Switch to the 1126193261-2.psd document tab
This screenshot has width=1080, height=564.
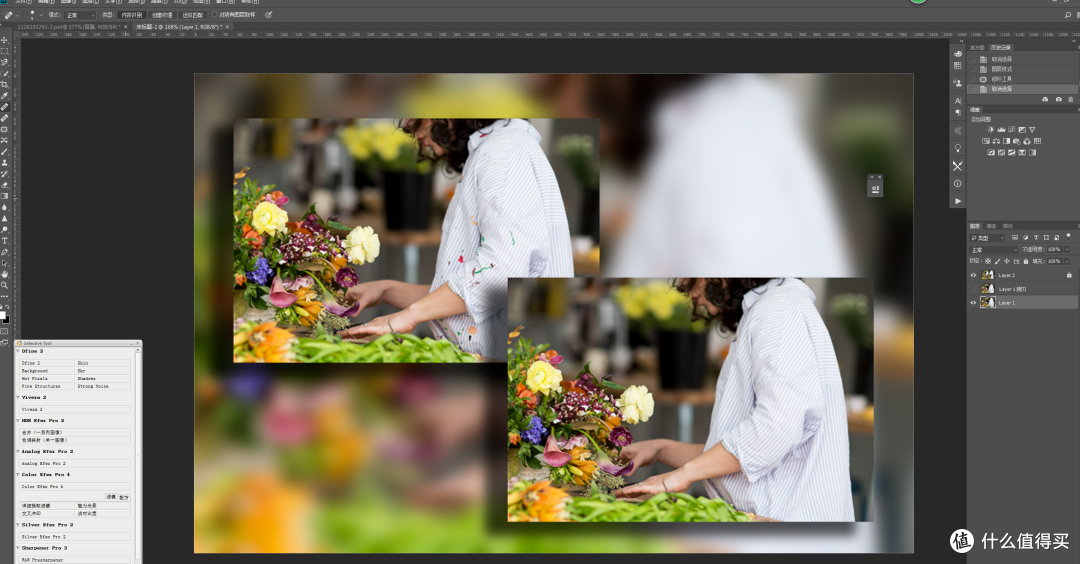pos(68,27)
